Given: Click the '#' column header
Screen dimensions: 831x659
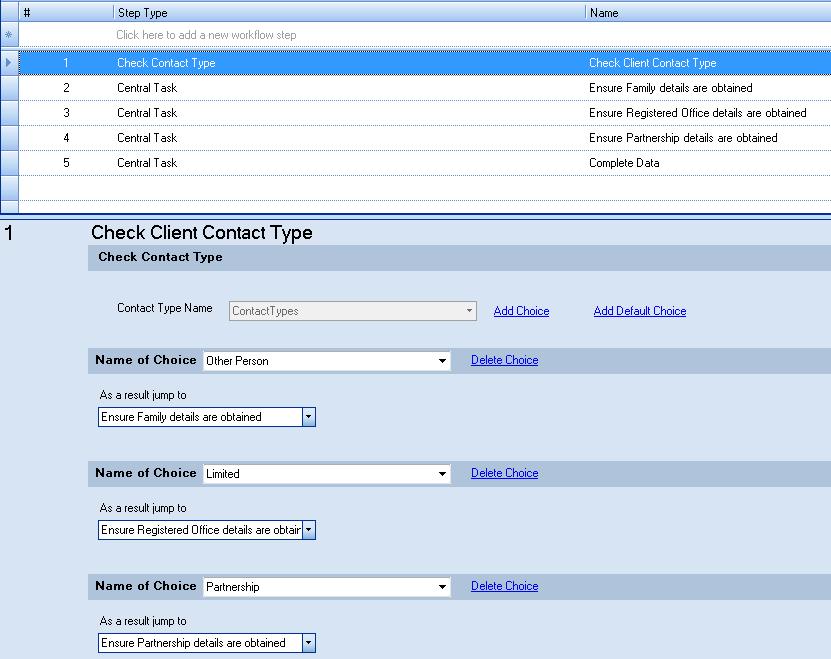Looking at the screenshot, I should point(66,12).
